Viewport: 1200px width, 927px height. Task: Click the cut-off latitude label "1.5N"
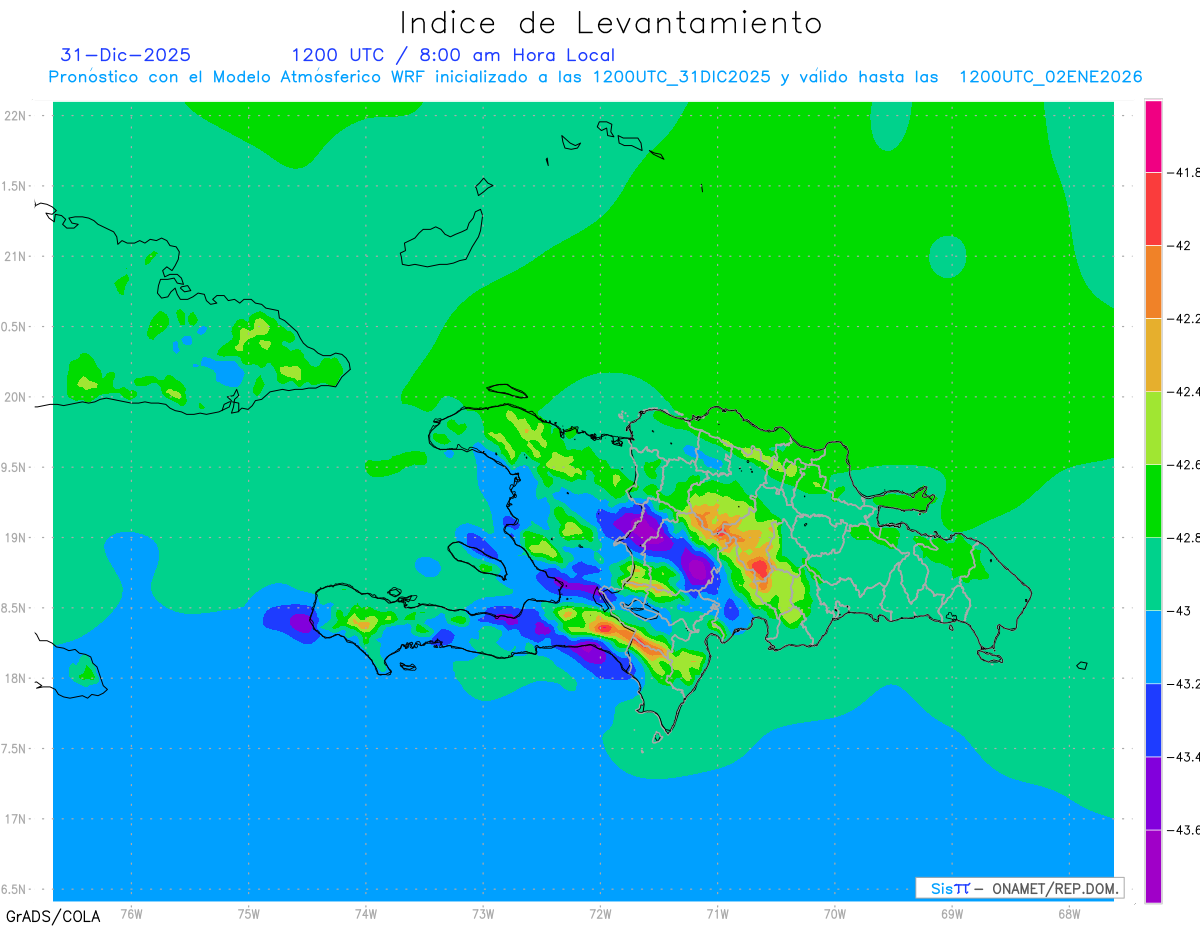pyautogui.click(x=14, y=186)
